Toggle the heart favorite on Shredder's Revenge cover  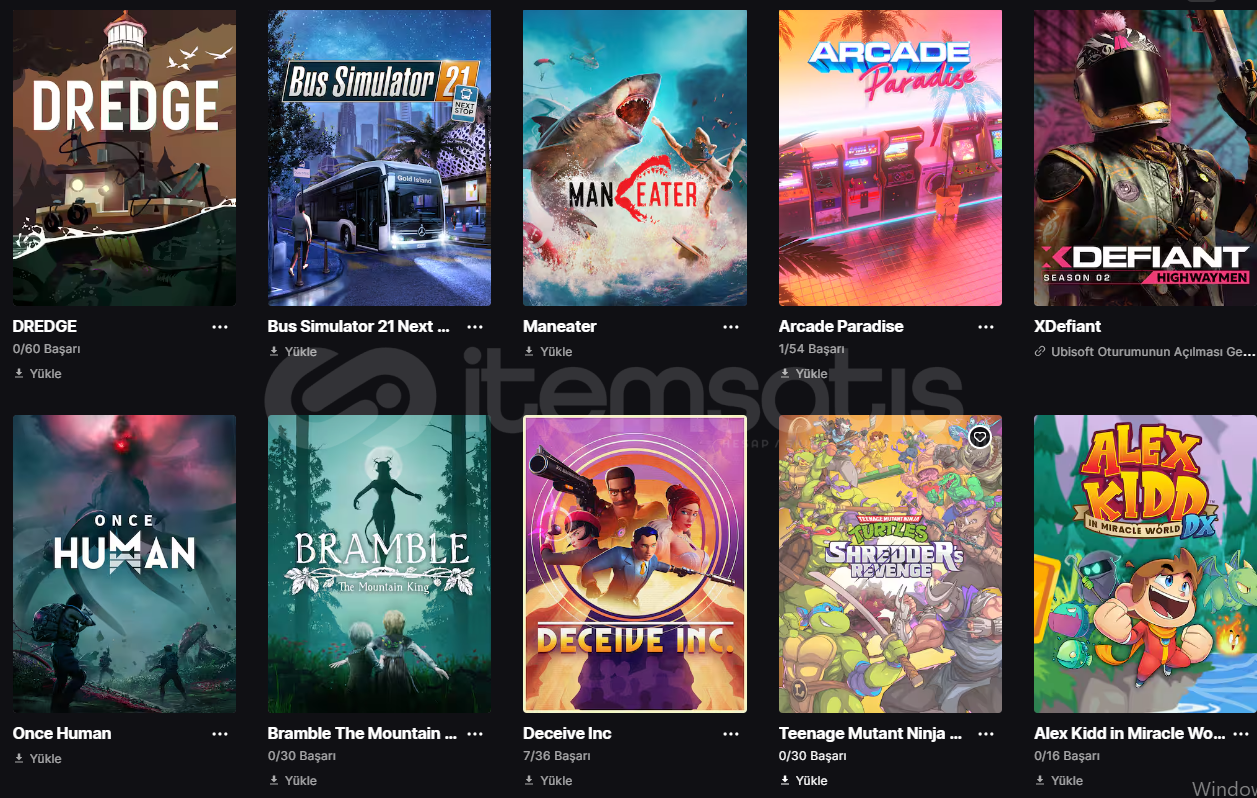pyautogui.click(x=980, y=437)
